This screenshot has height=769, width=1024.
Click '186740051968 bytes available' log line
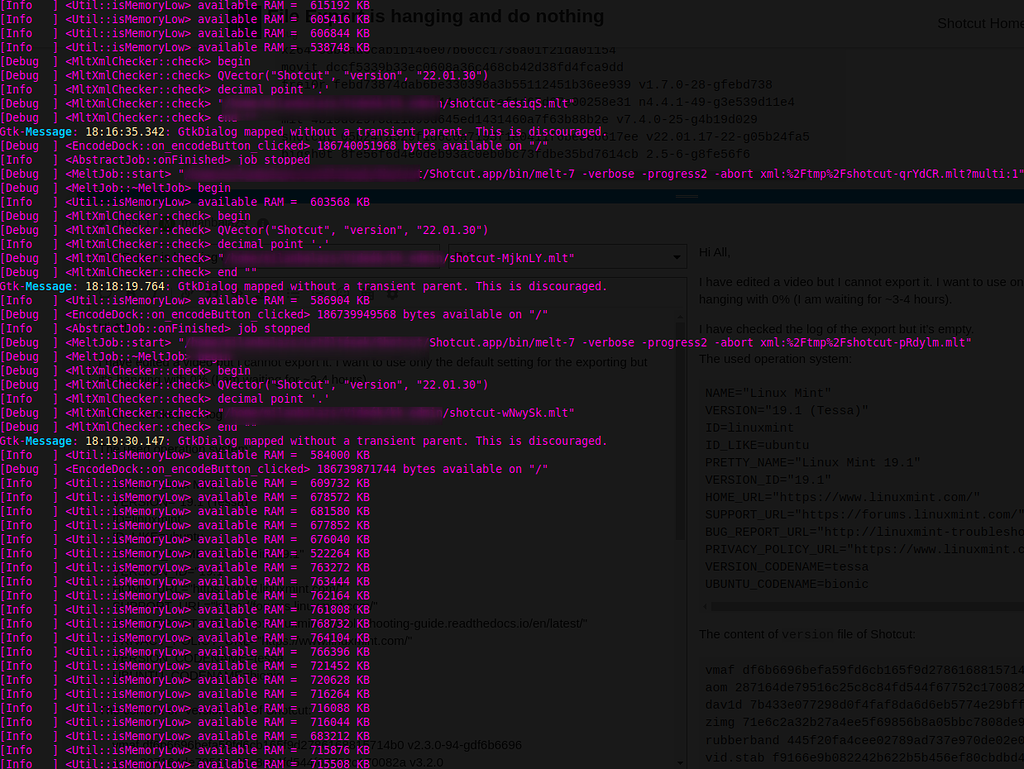(274, 146)
